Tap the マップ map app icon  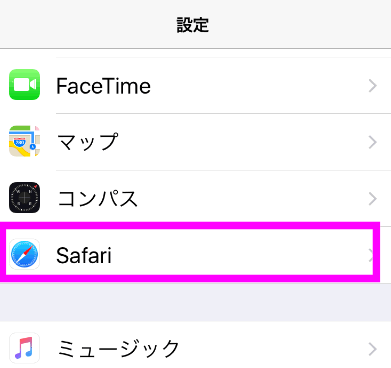click(x=24, y=141)
